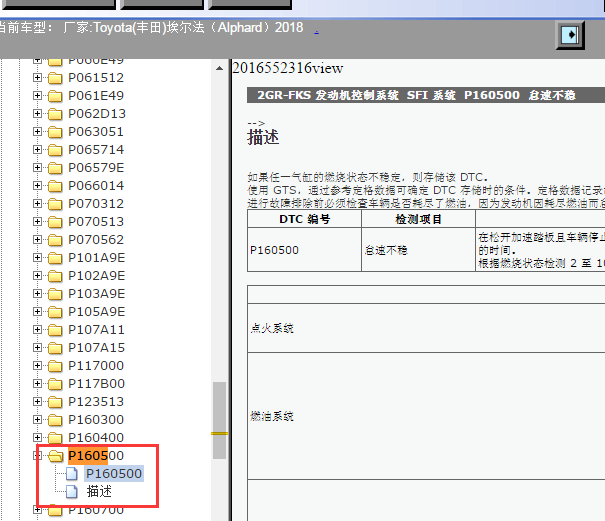The height and width of the screenshot is (521, 605).
Task: Expand the P06579E tree node
Action: 37,167
